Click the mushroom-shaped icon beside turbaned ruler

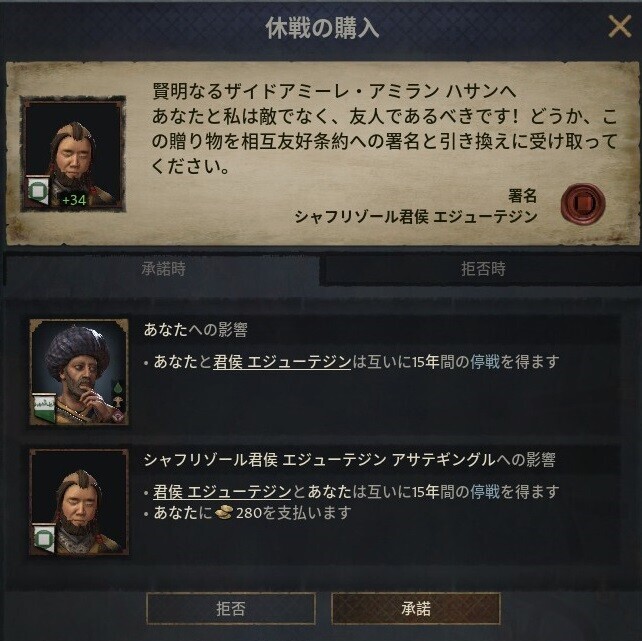(x=118, y=401)
